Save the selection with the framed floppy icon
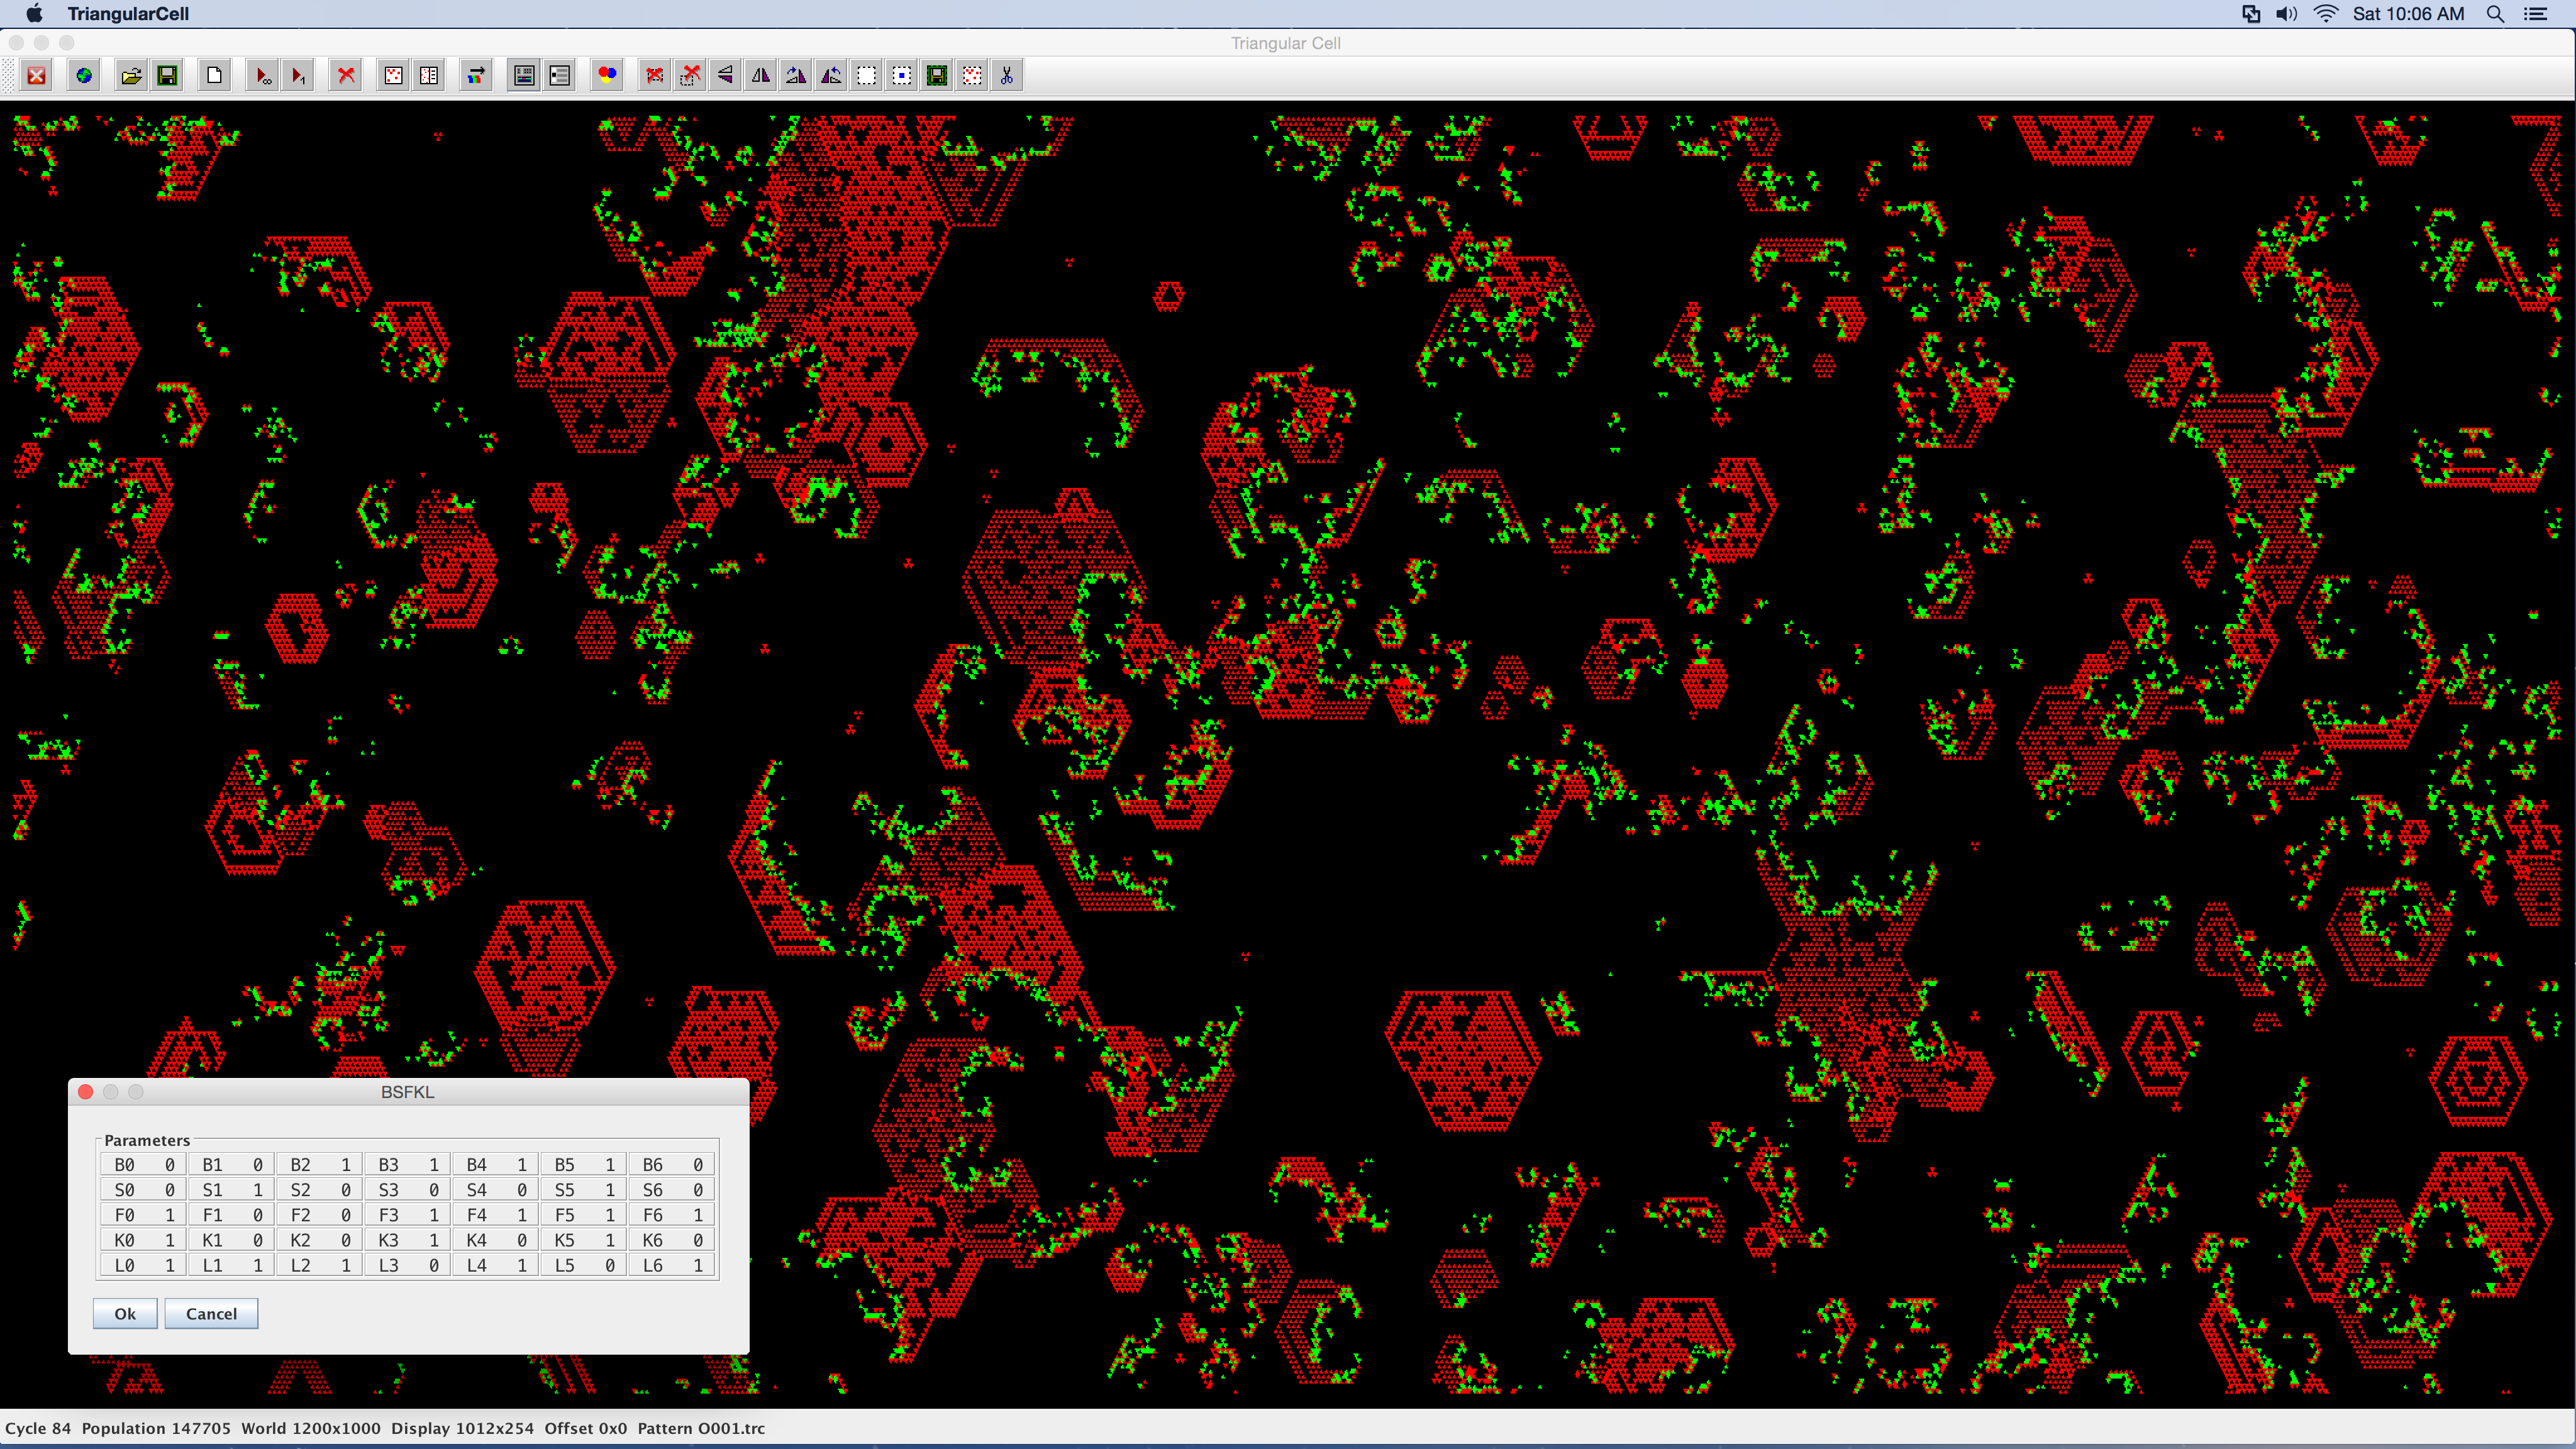This screenshot has height=1449, width=2576. [x=937, y=75]
